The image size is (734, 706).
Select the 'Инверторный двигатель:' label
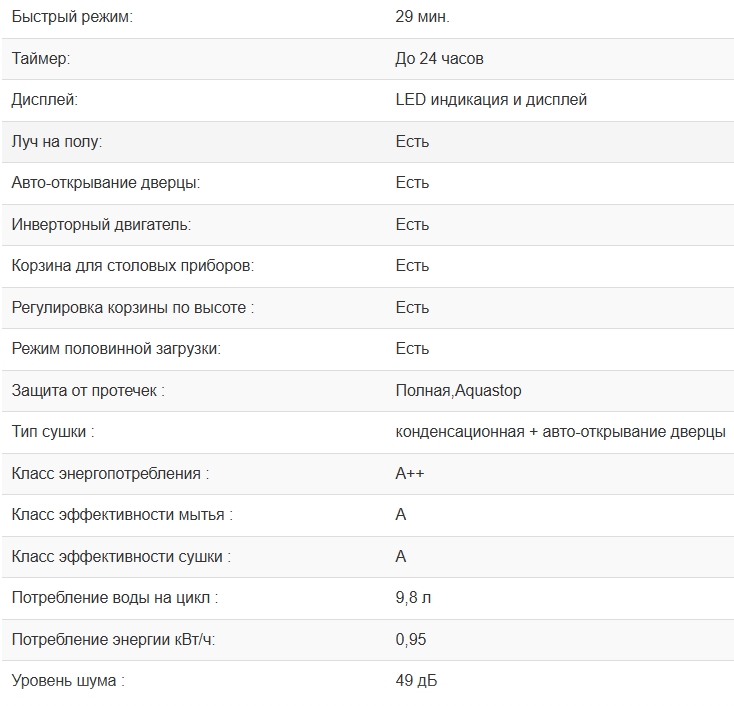pyautogui.click(x=101, y=225)
